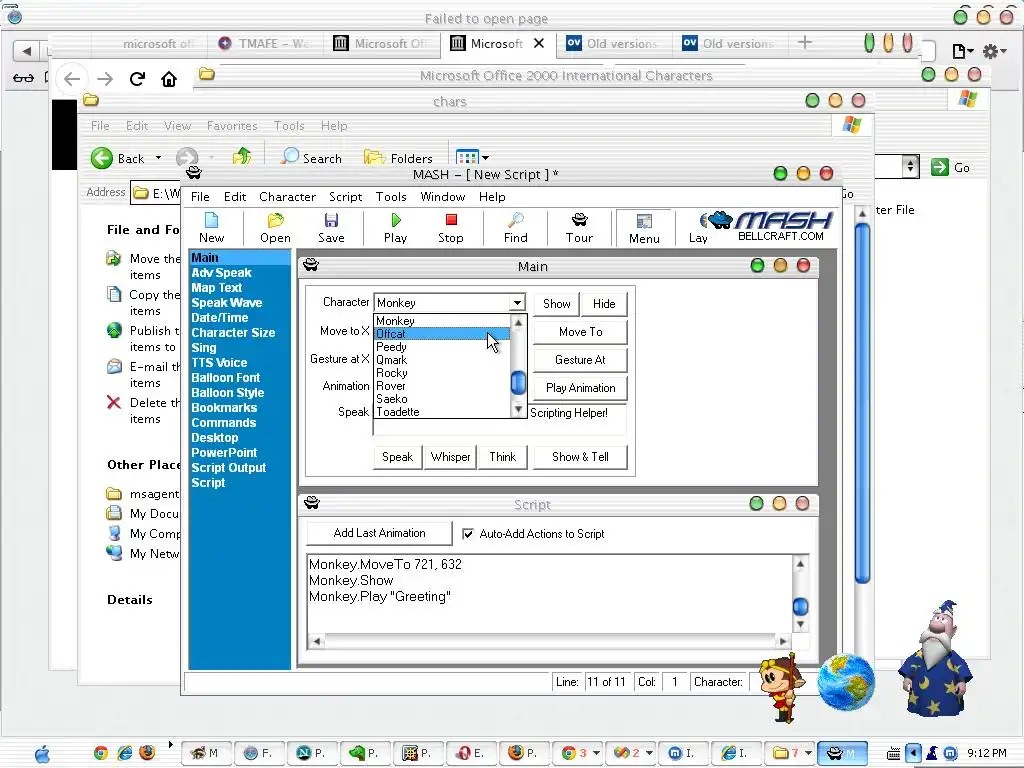Reload the browser page

137,79
